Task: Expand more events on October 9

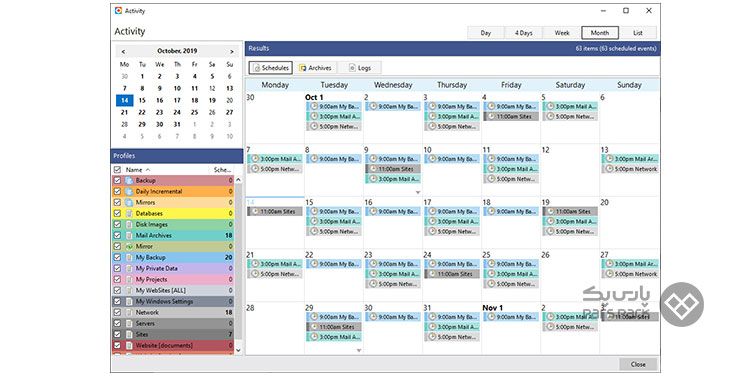Action: 418,192
